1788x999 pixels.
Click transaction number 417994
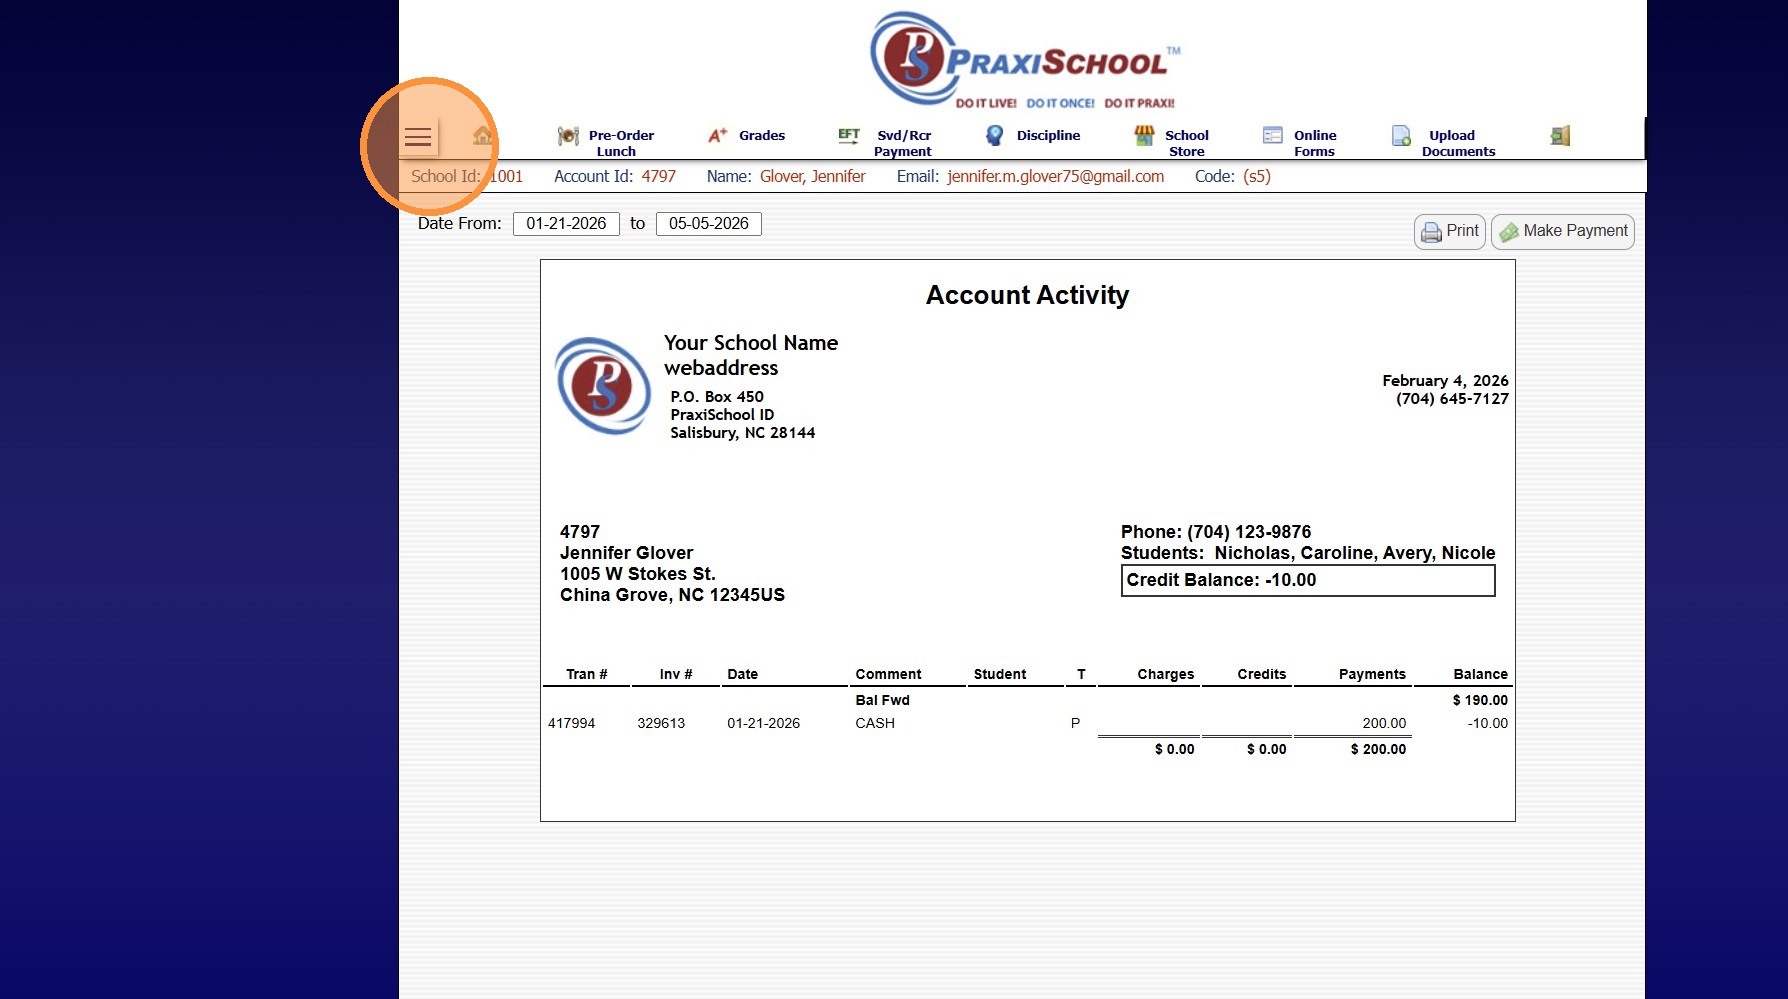coord(571,724)
